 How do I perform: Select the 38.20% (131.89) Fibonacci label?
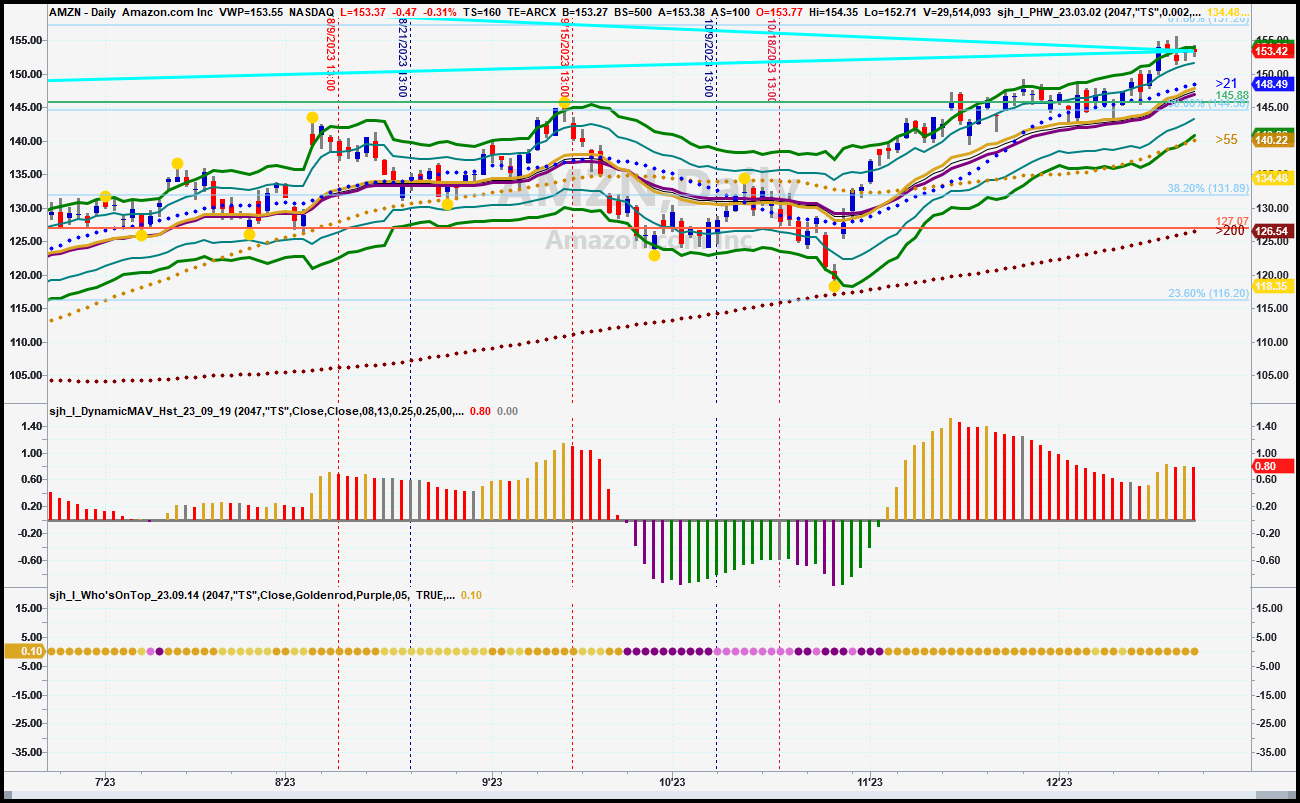(1208, 188)
